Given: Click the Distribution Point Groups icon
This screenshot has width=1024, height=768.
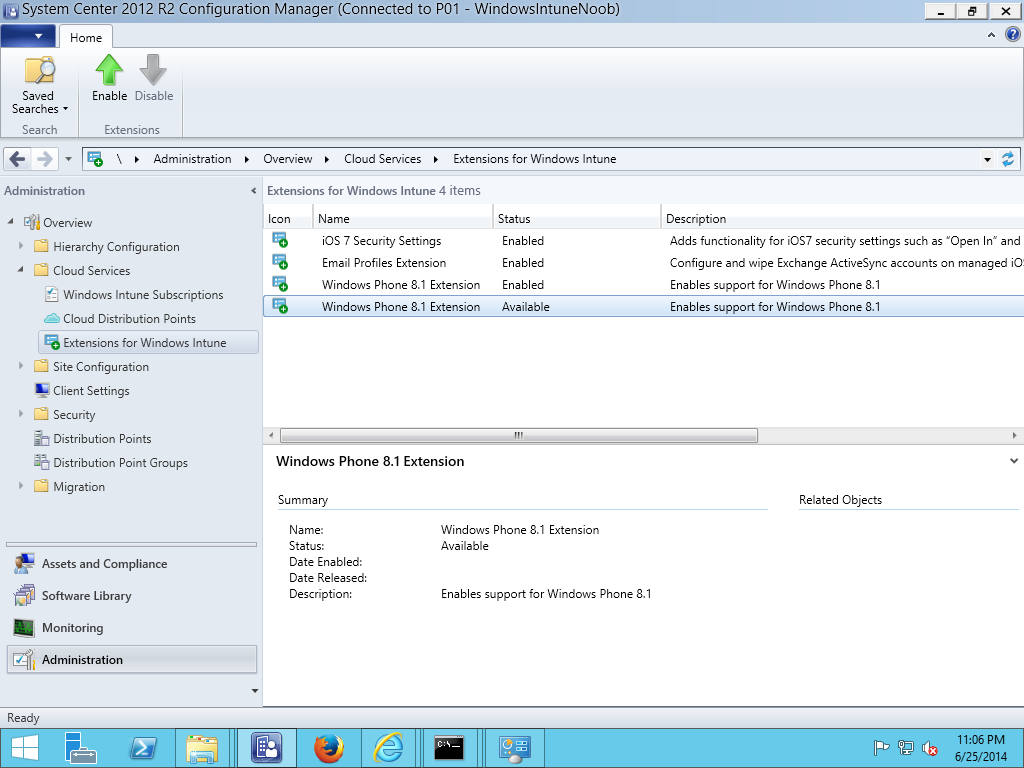Looking at the screenshot, I should pyautogui.click(x=42, y=462).
